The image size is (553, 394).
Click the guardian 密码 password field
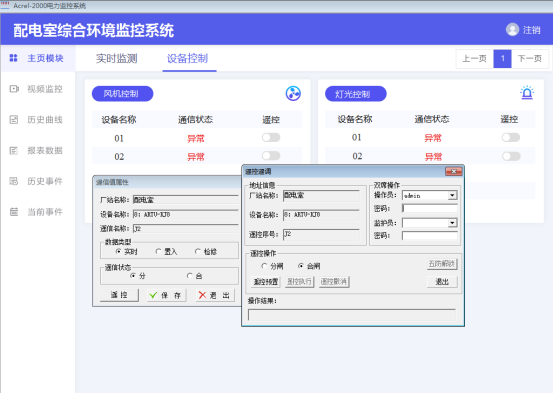430,235
